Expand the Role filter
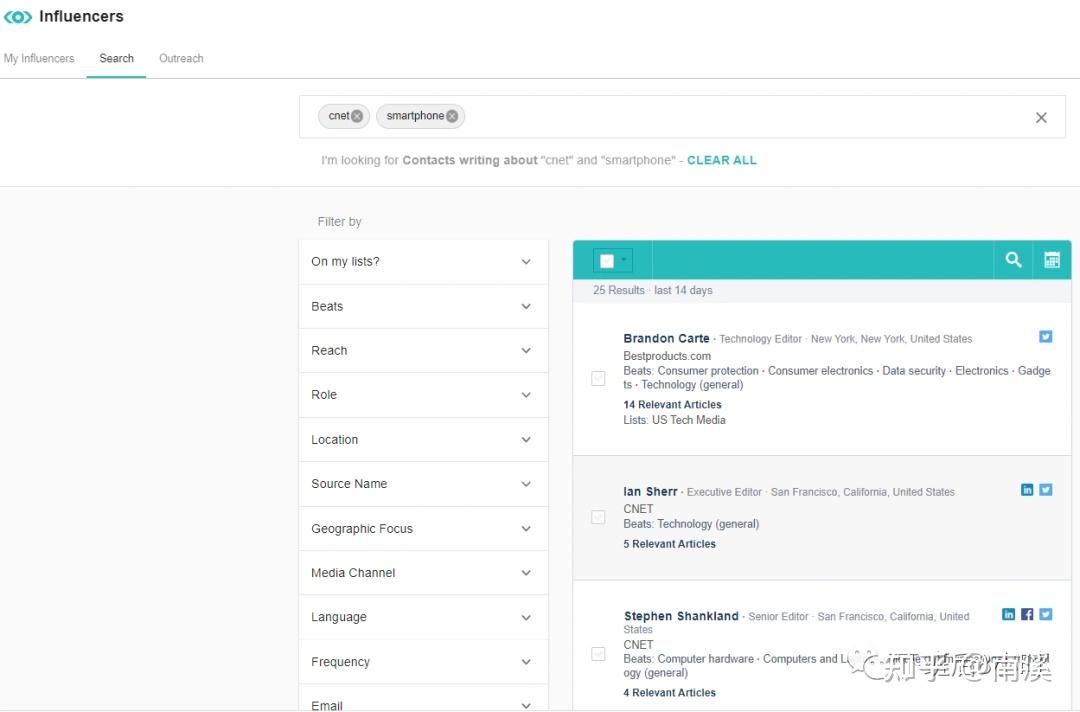 (423, 395)
